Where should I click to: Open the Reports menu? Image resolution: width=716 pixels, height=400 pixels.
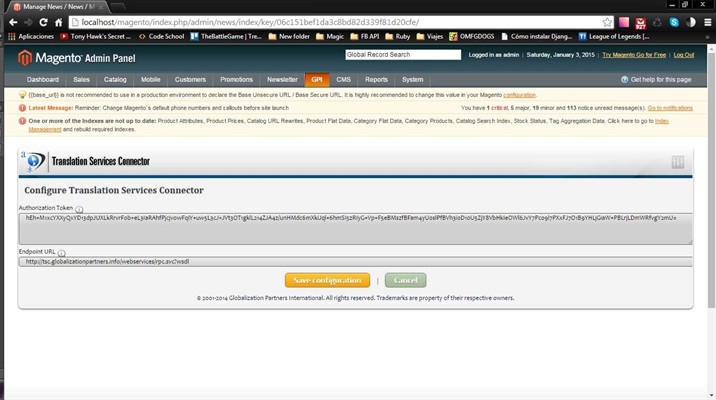[x=376, y=79]
